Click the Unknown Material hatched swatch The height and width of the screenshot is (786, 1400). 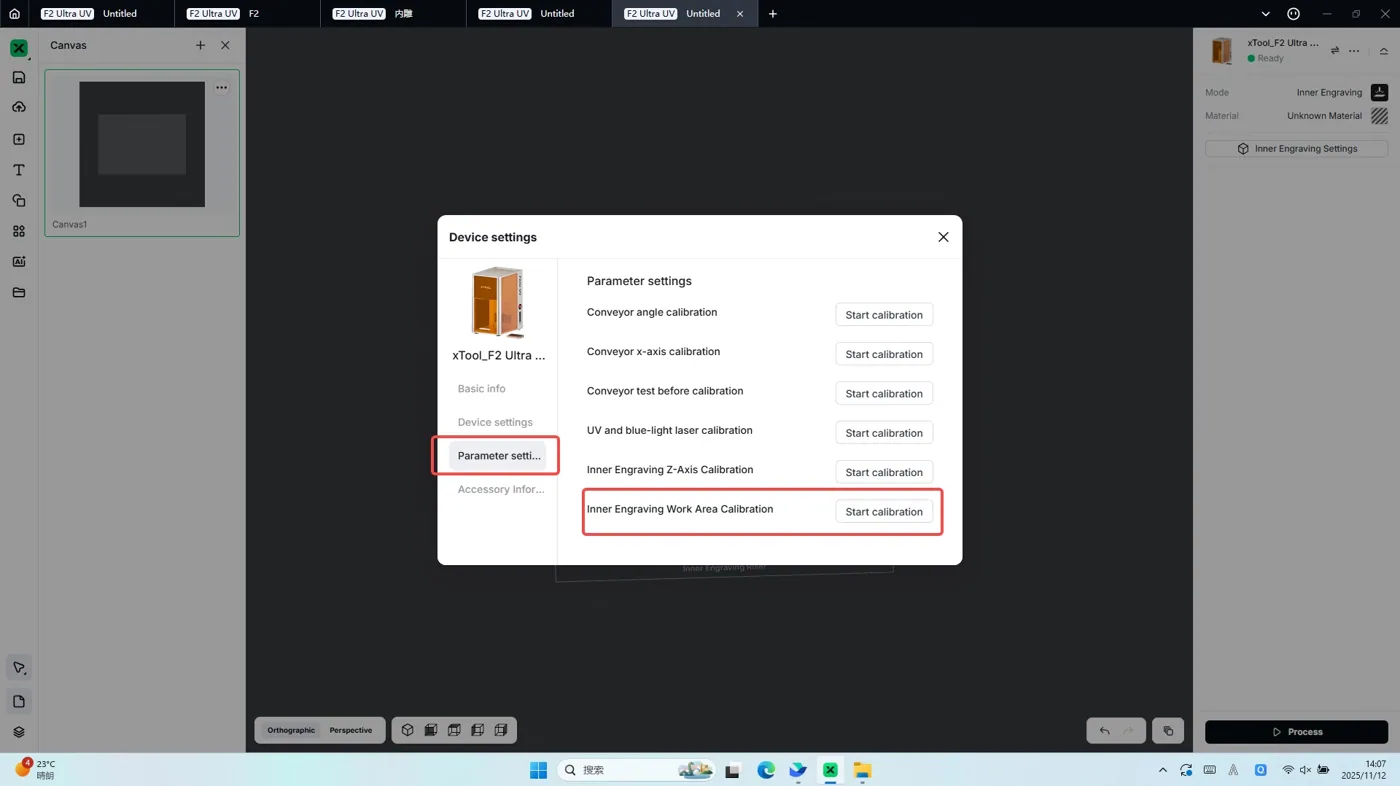point(1379,116)
